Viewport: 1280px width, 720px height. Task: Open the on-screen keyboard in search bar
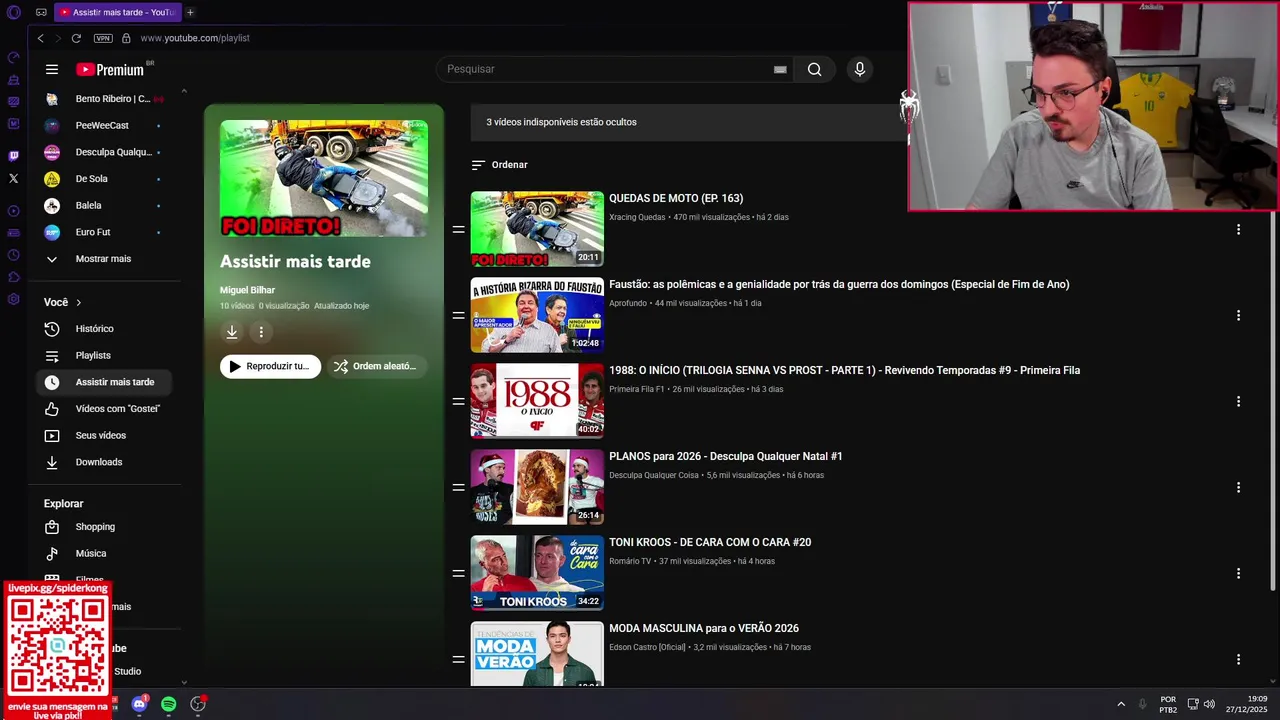point(780,69)
